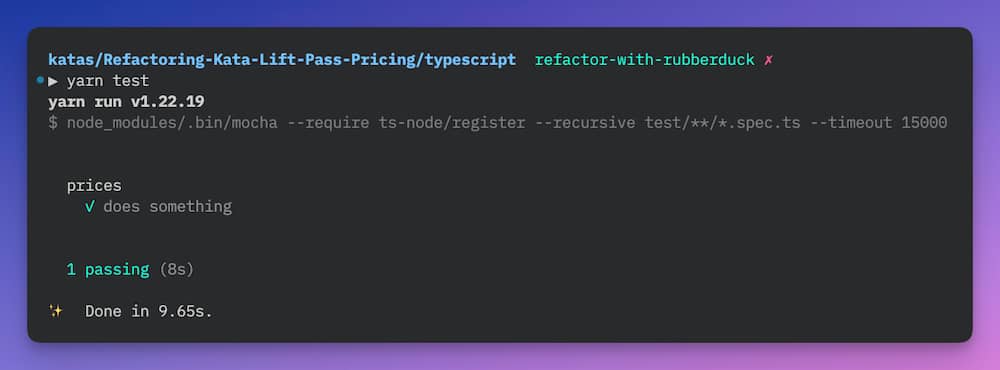1000x370 pixels.
Task: Click the typed yarn test command
Action: (x=108, y=81)
